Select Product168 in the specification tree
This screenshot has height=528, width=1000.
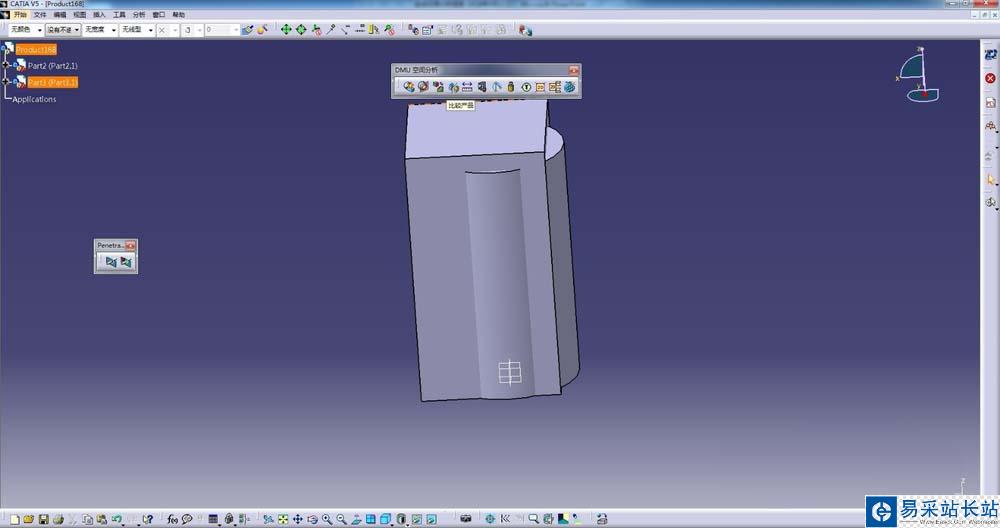click(36, 49)
